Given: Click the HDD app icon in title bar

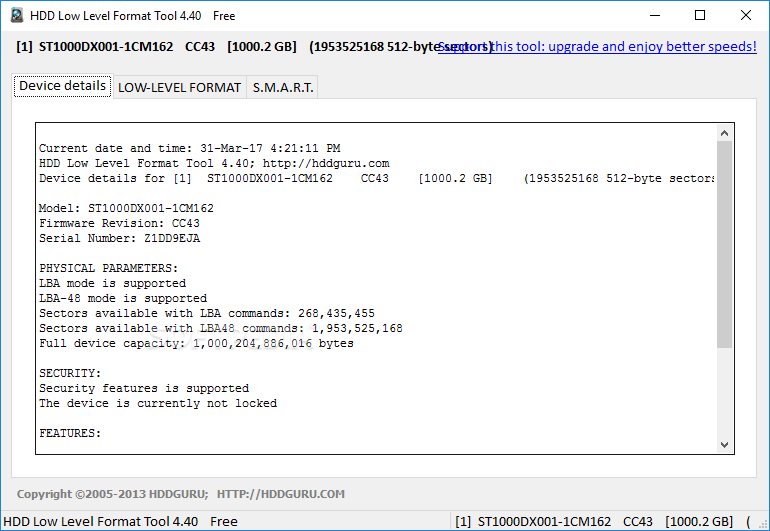Looking at the screenshot, I should 17,15.
